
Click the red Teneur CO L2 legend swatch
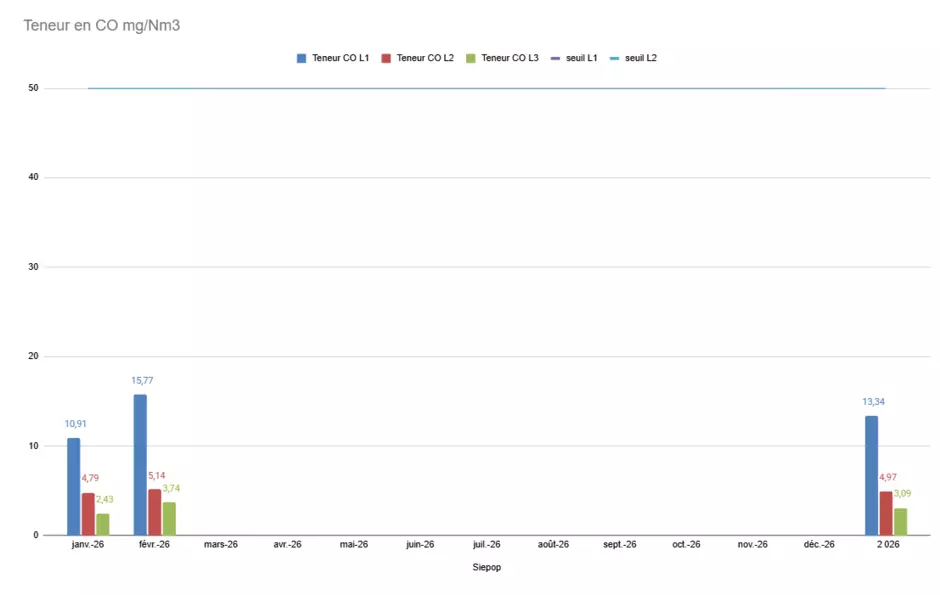coord(386,58)
